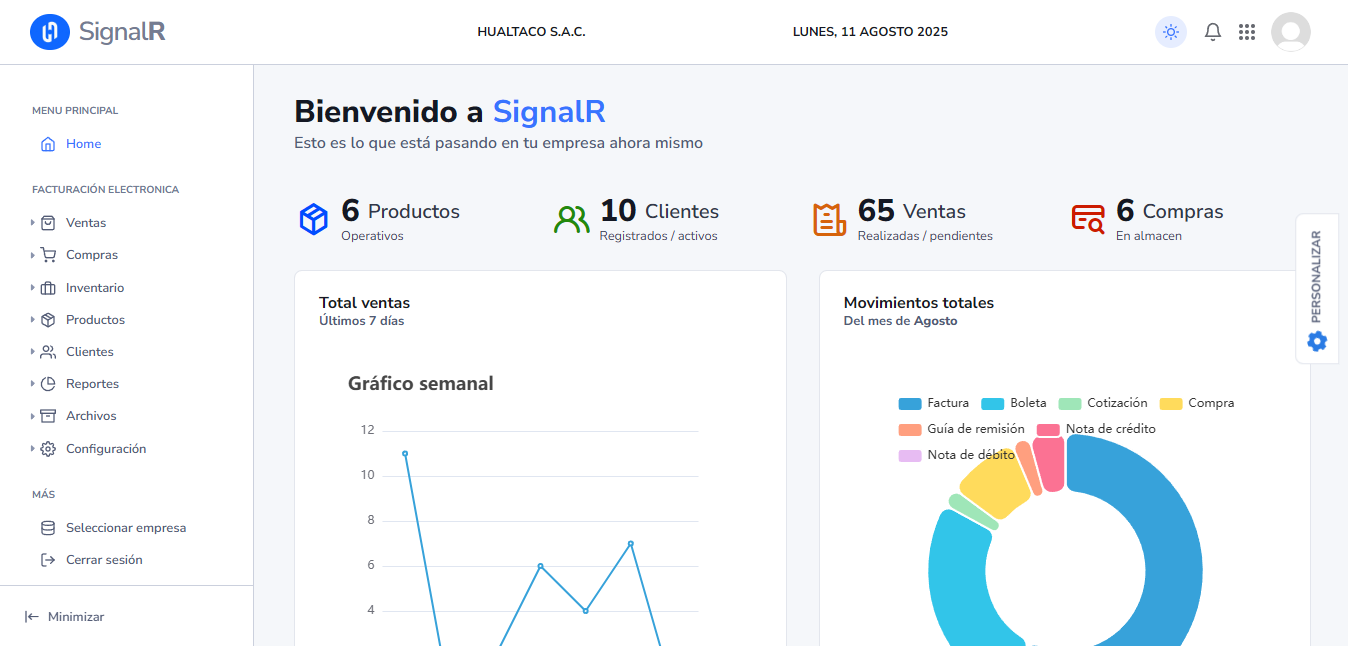
Task: Click the Home house icon
Action: tap(48, 144)
